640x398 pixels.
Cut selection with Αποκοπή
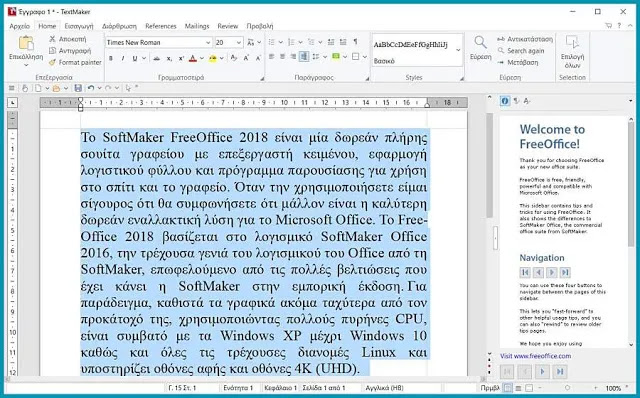coord(67,39)
